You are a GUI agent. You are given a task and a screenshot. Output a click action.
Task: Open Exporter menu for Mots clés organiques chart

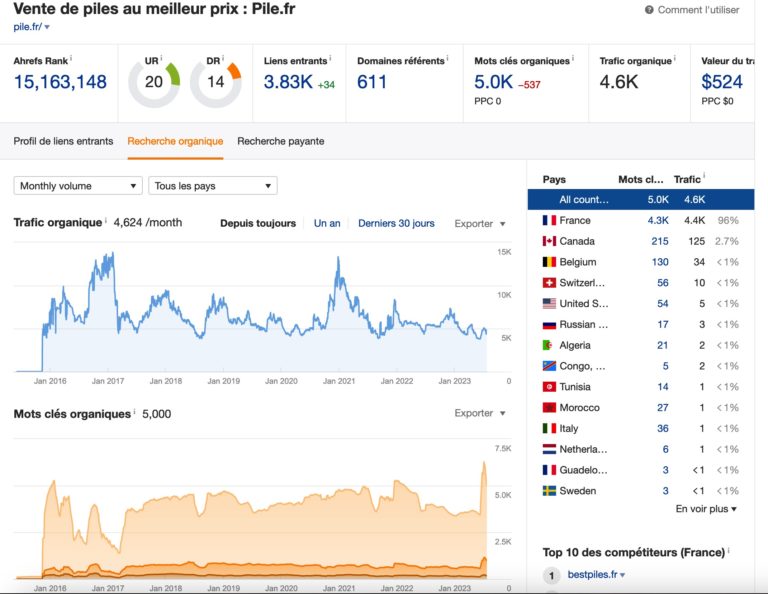480,413
